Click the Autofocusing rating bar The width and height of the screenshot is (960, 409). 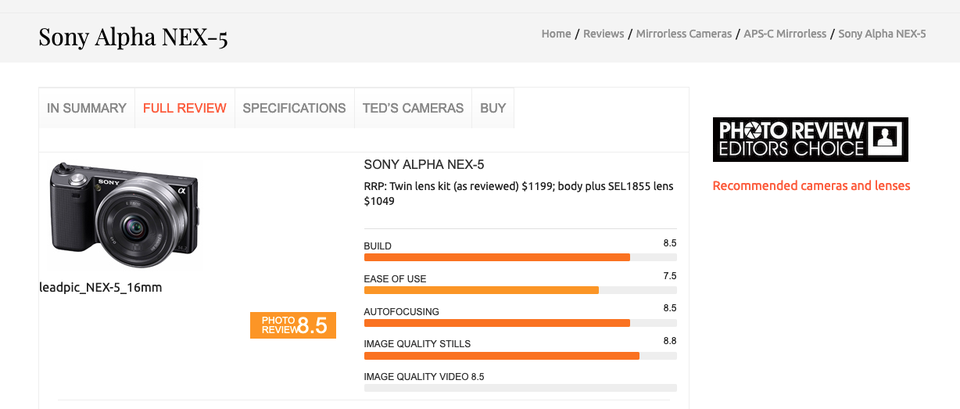pyautogui.click(x=520, y=323)
